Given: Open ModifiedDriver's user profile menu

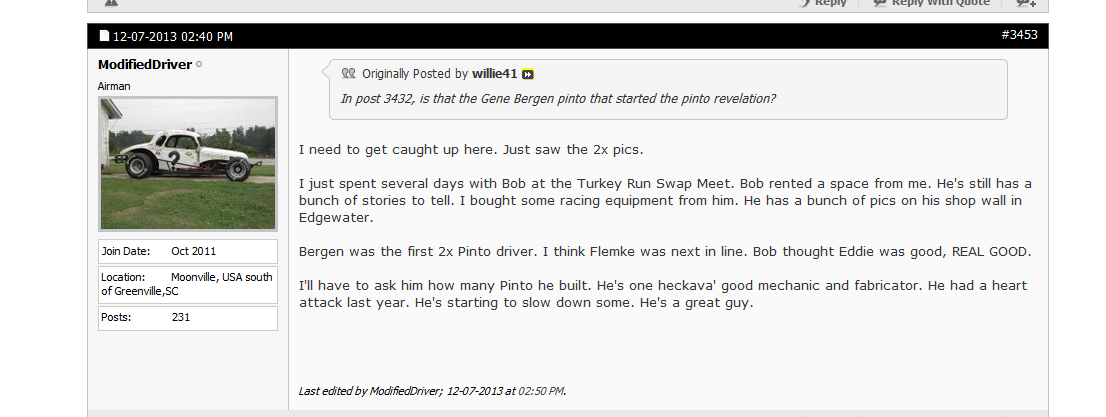Looking at the screenshot, I should 145,64.
